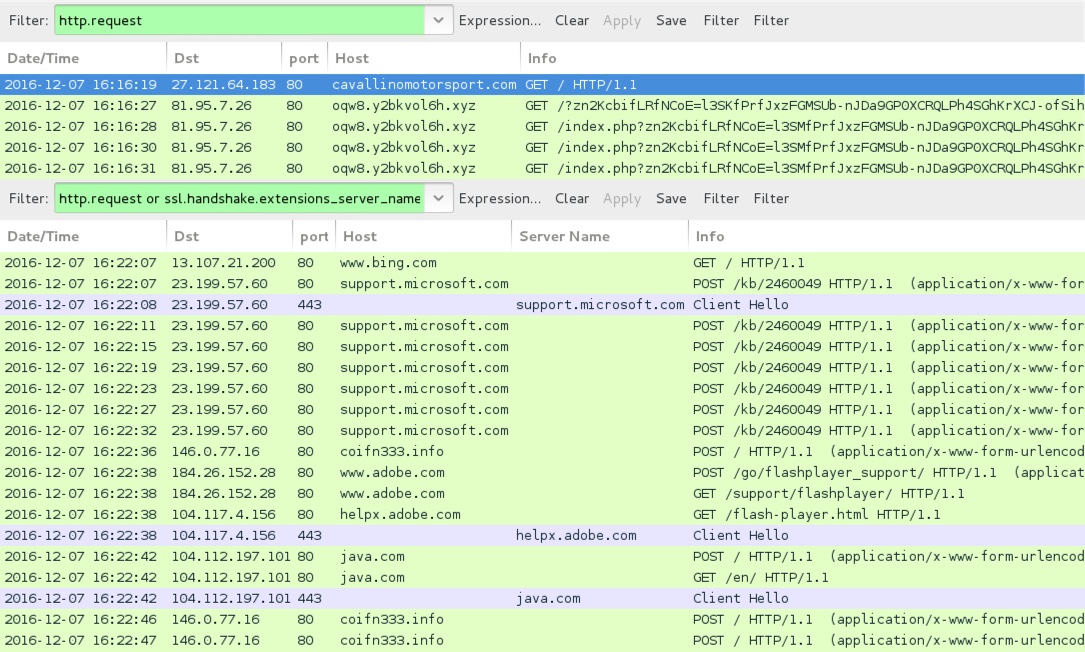Viewport: 1085px width, 652px height.
Task: Click Clear in the ssl.handshake filter bar
Action: (x=572, y=199)
